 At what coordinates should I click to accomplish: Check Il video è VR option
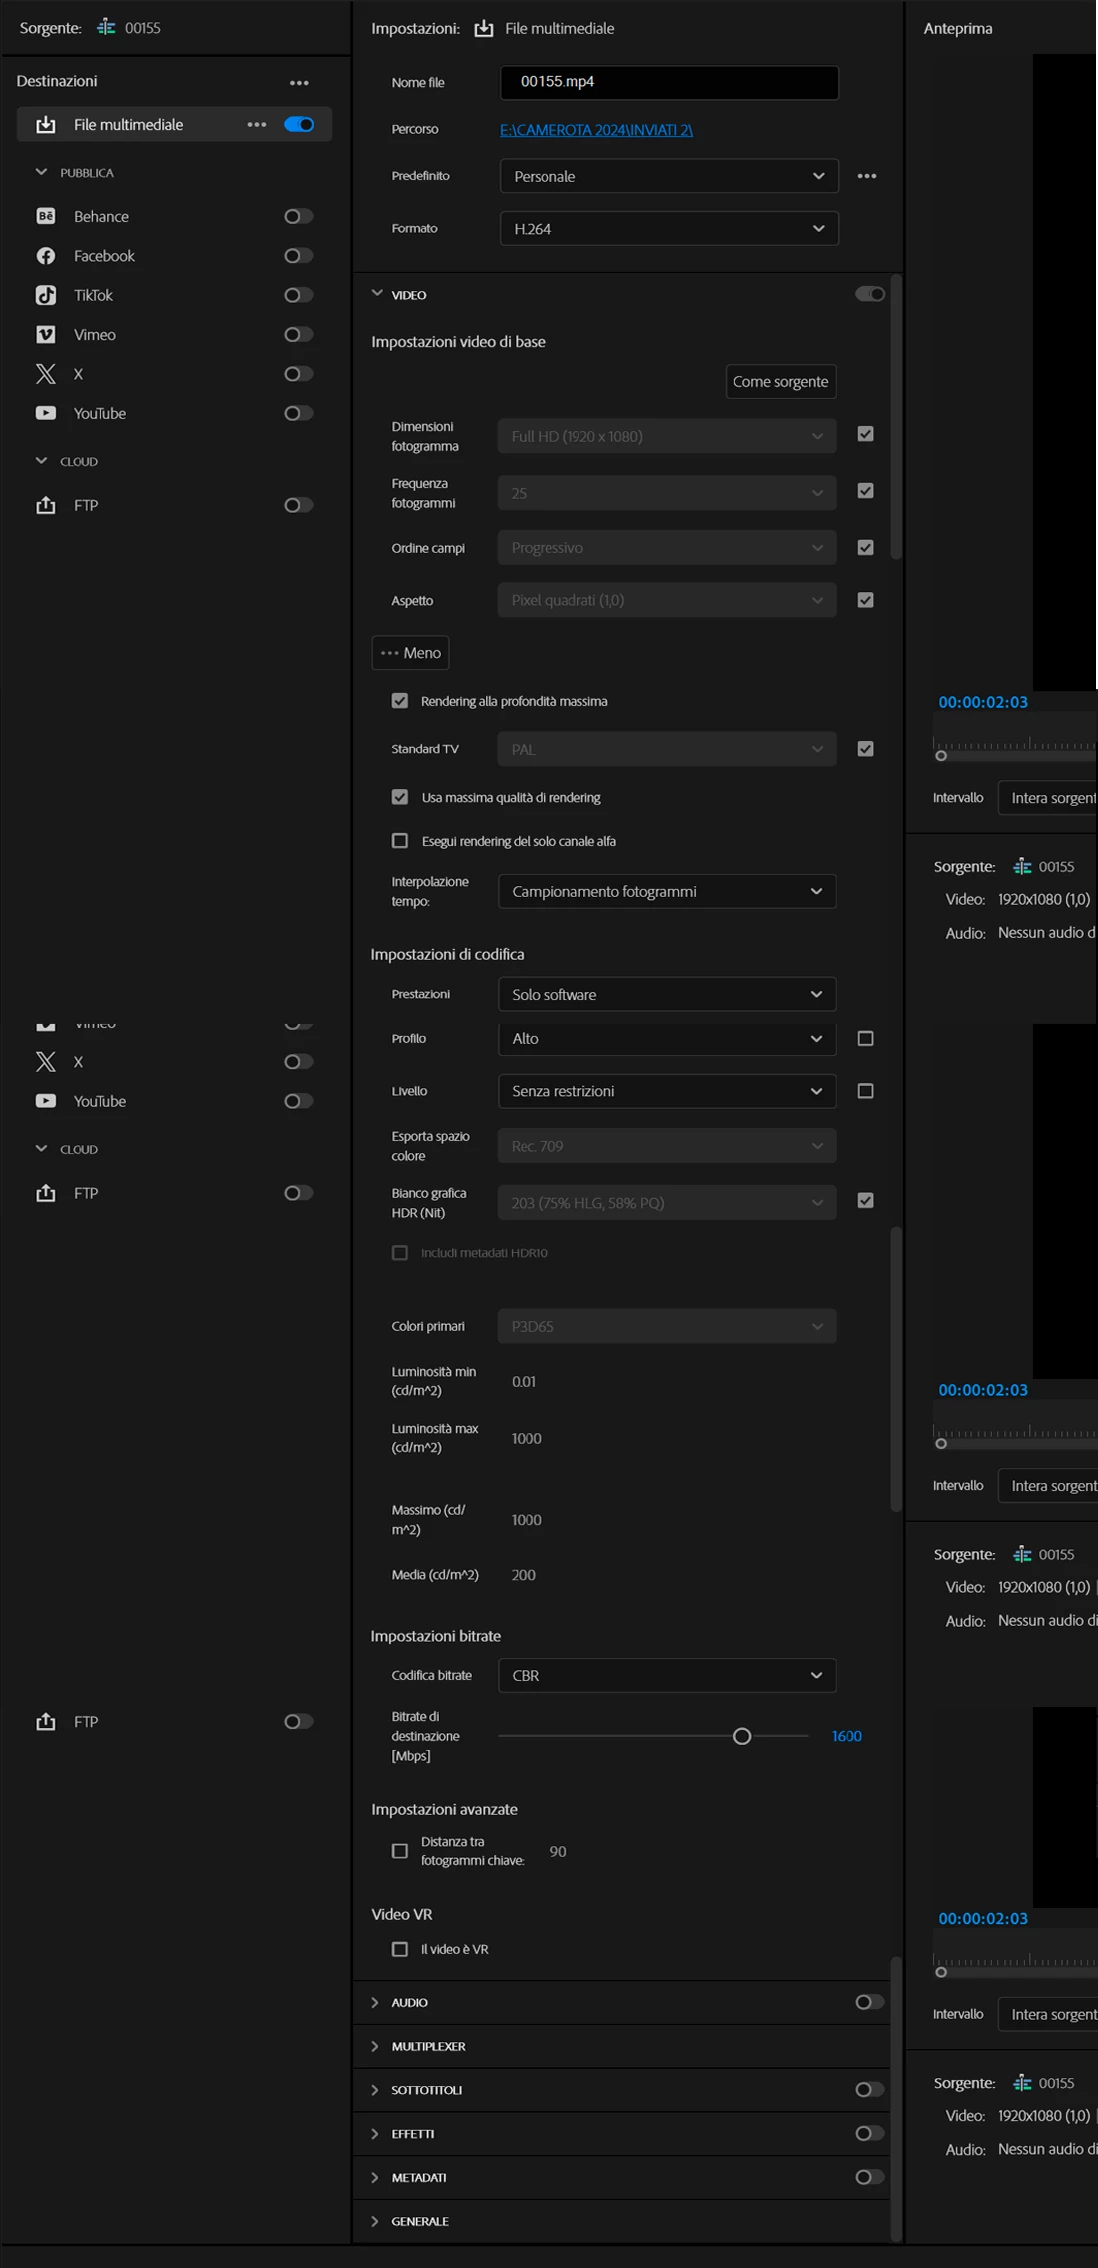[400, 1949]
